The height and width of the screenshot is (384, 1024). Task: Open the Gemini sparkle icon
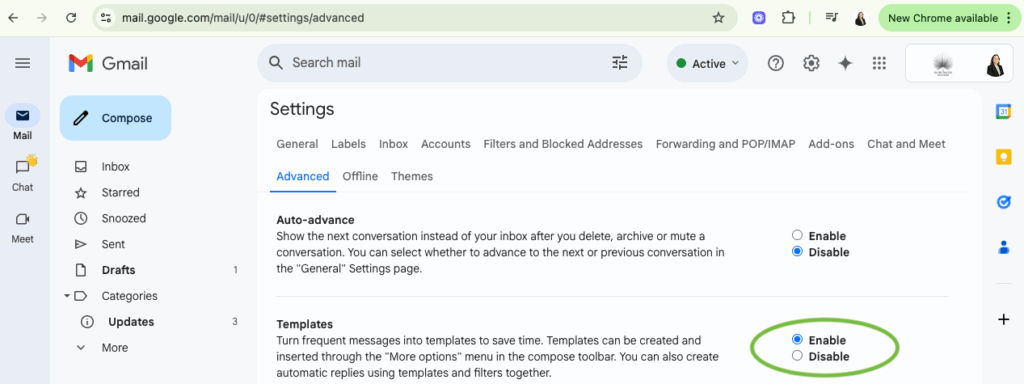(x=845, y=63)
